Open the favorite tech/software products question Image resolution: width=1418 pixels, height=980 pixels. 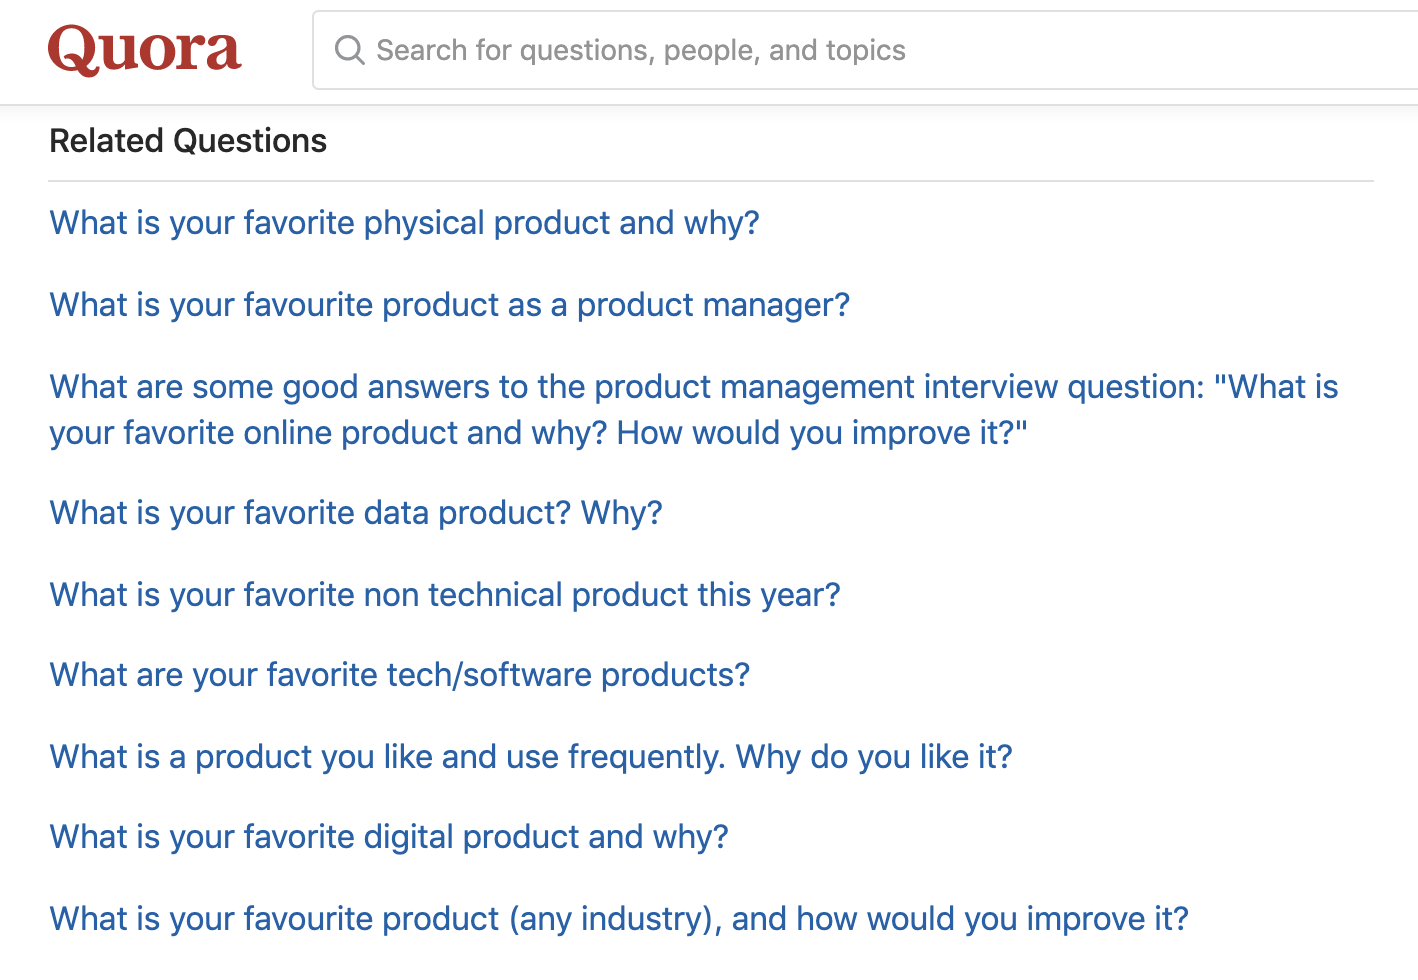tap(399, 674)
